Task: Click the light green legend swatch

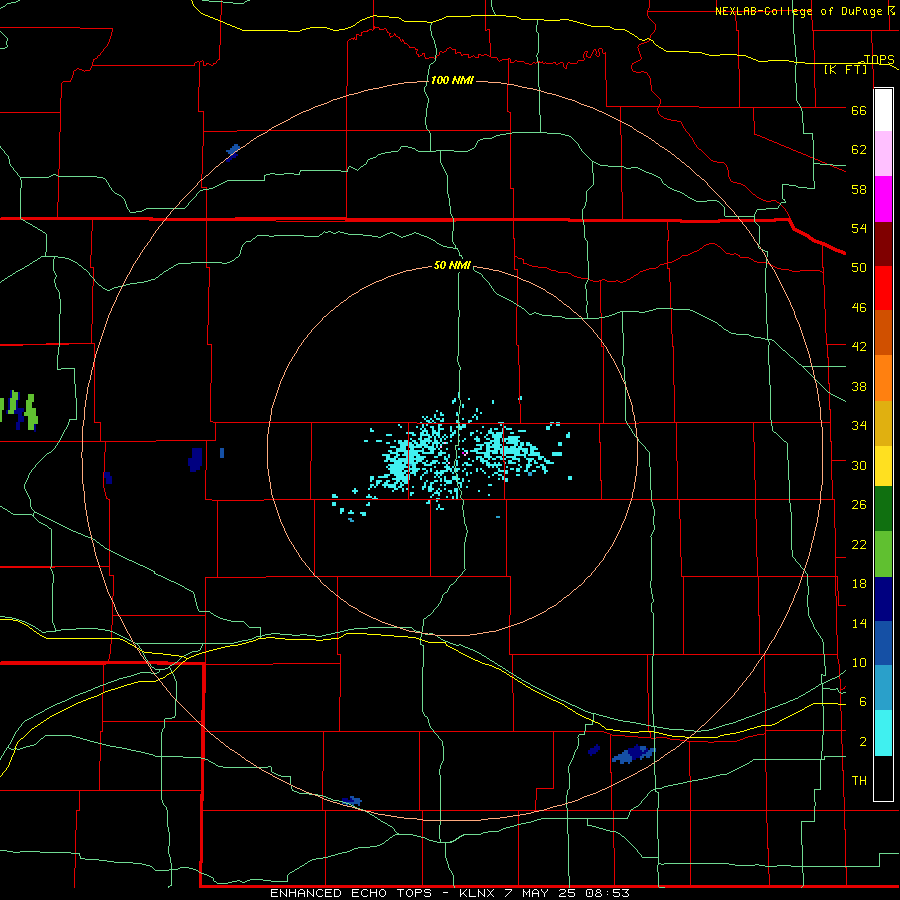Action: point(883,554)
